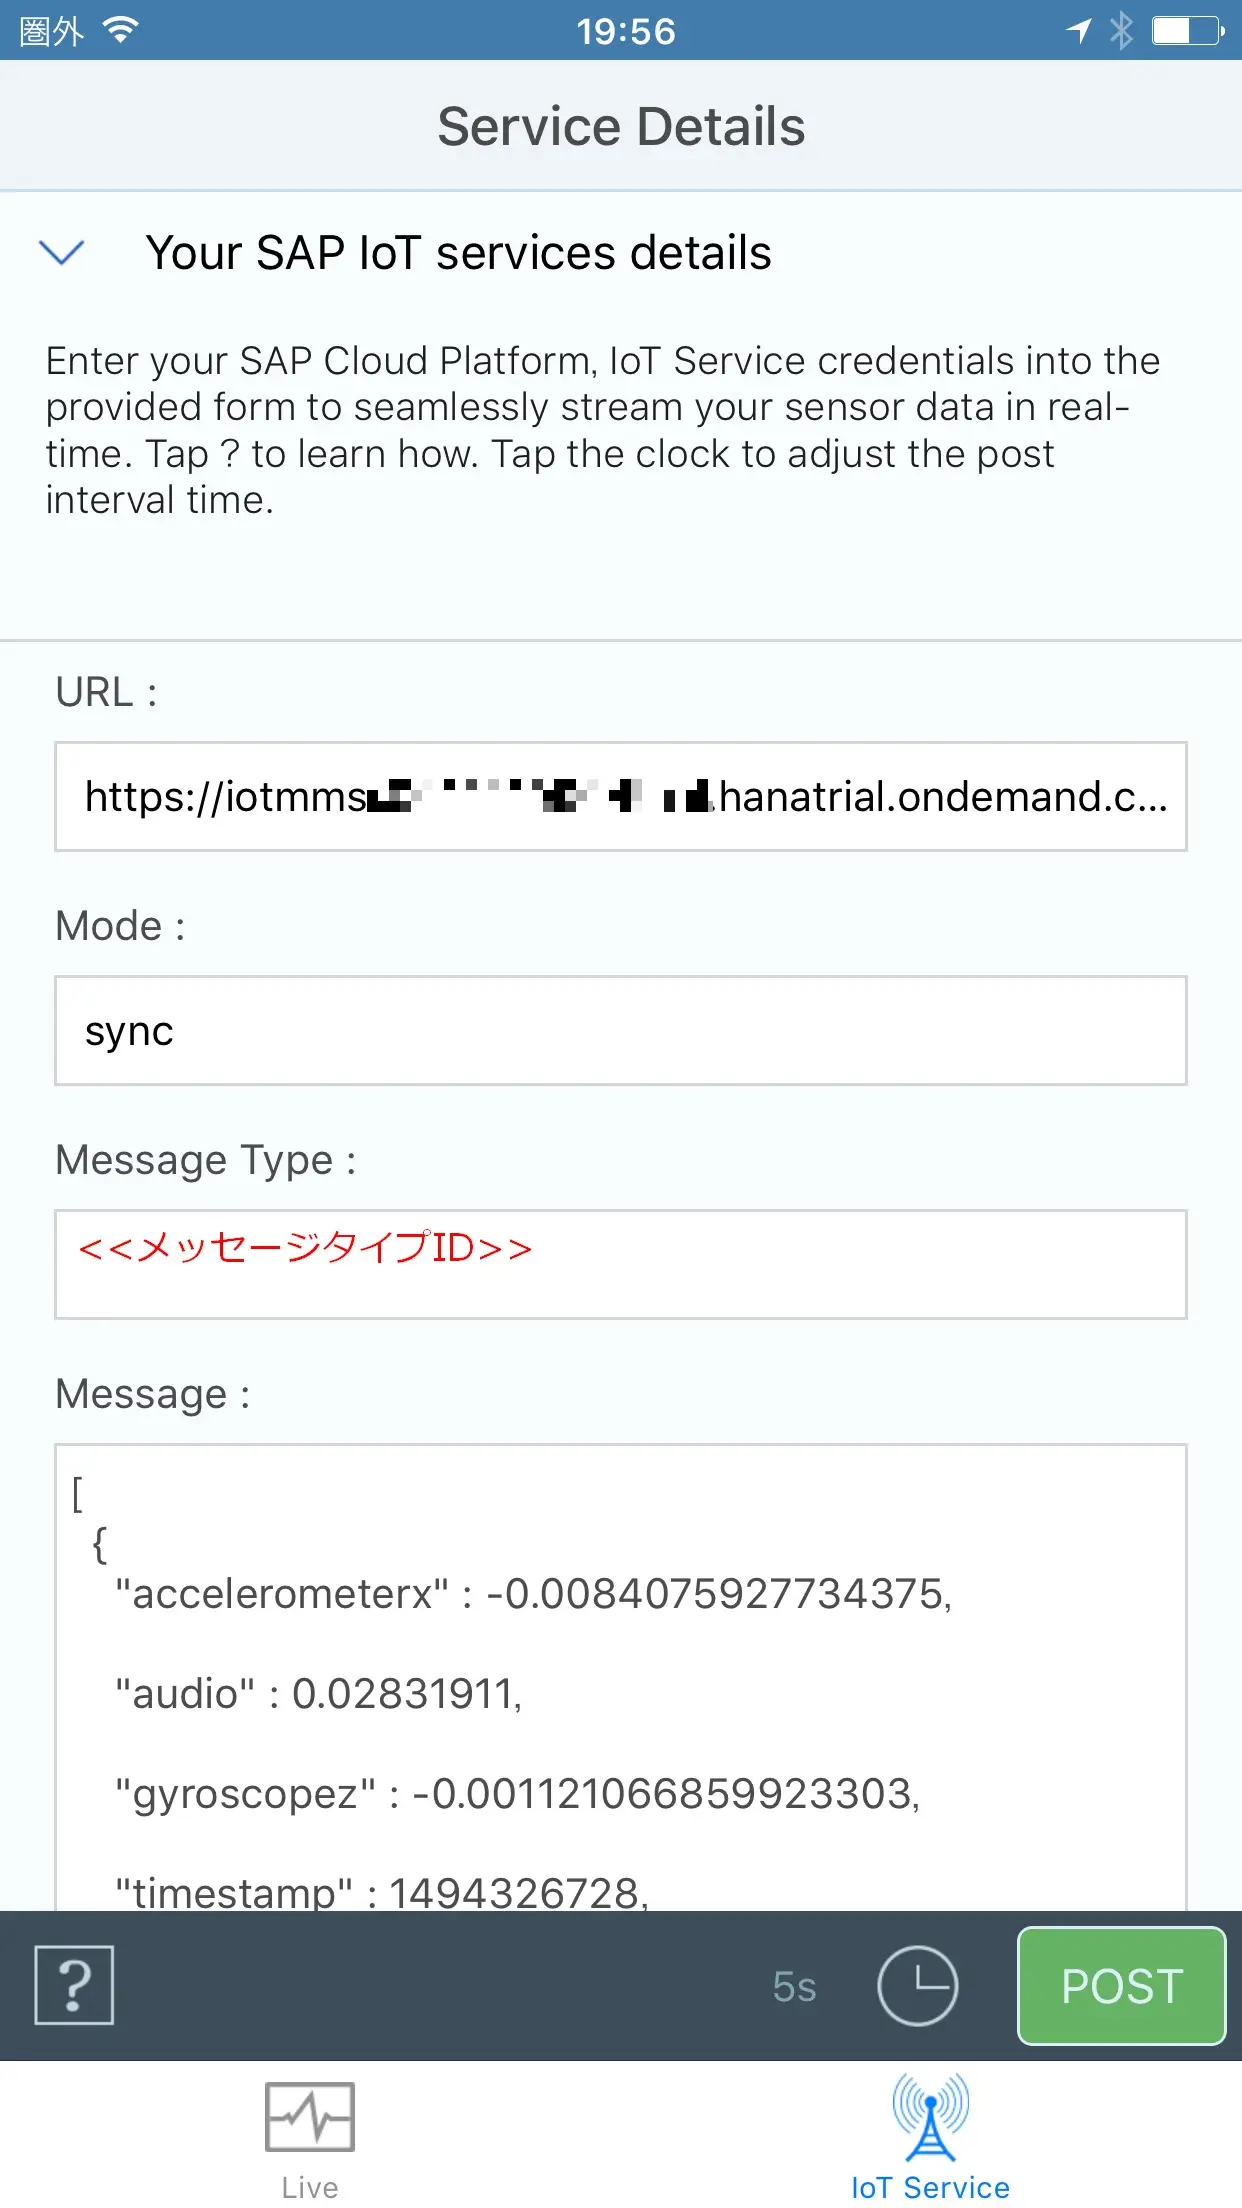Image resolution: width=1242 pixels, height=2208 pixels.
Task: Tap the location arrow status icon
Action: click(1078, 31)
